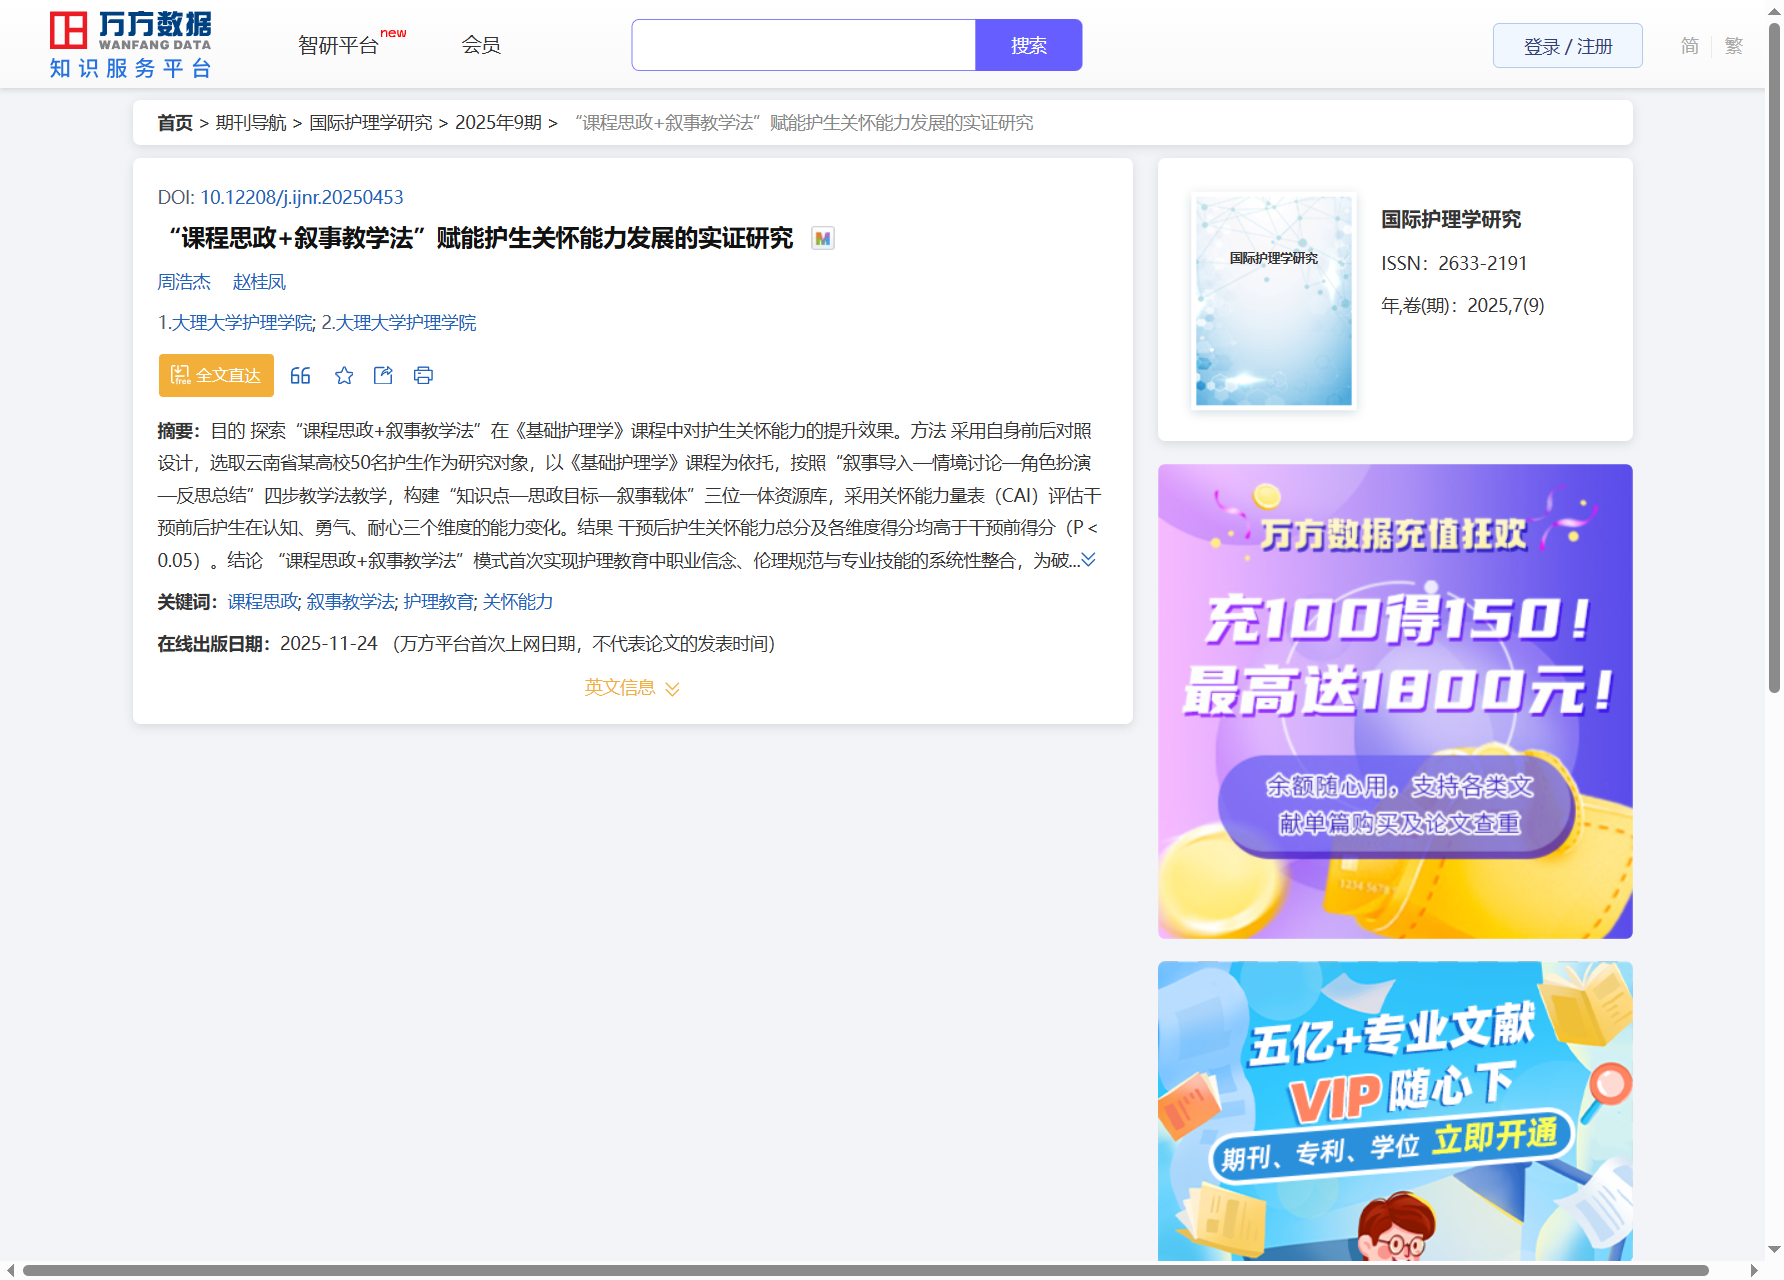Click the star favorite icon
Image resolution: width=1784 pixels, height=1280 pixels.
(x=344, y=376)
